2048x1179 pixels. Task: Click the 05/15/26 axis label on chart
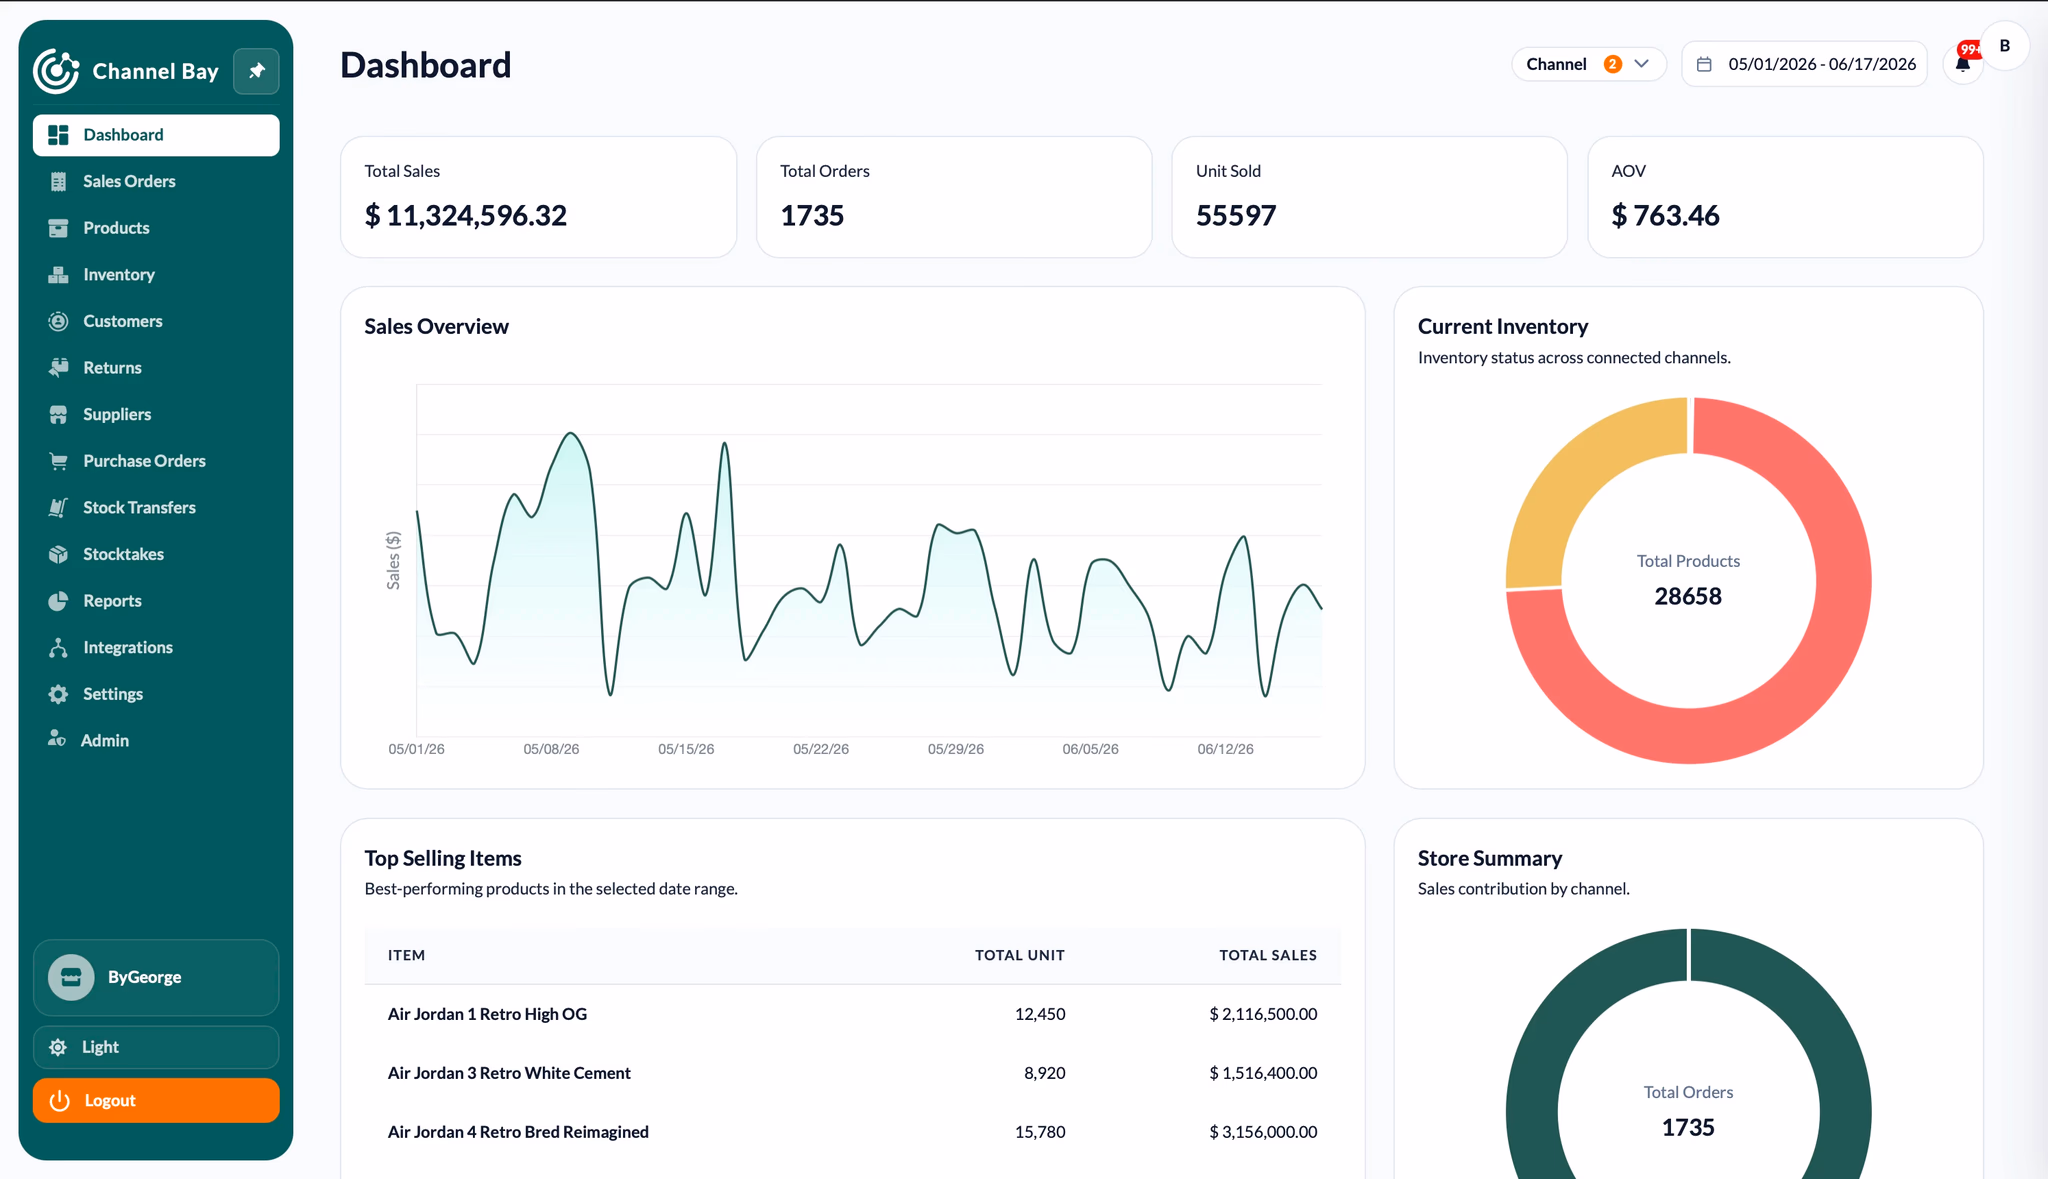[686, 749]
